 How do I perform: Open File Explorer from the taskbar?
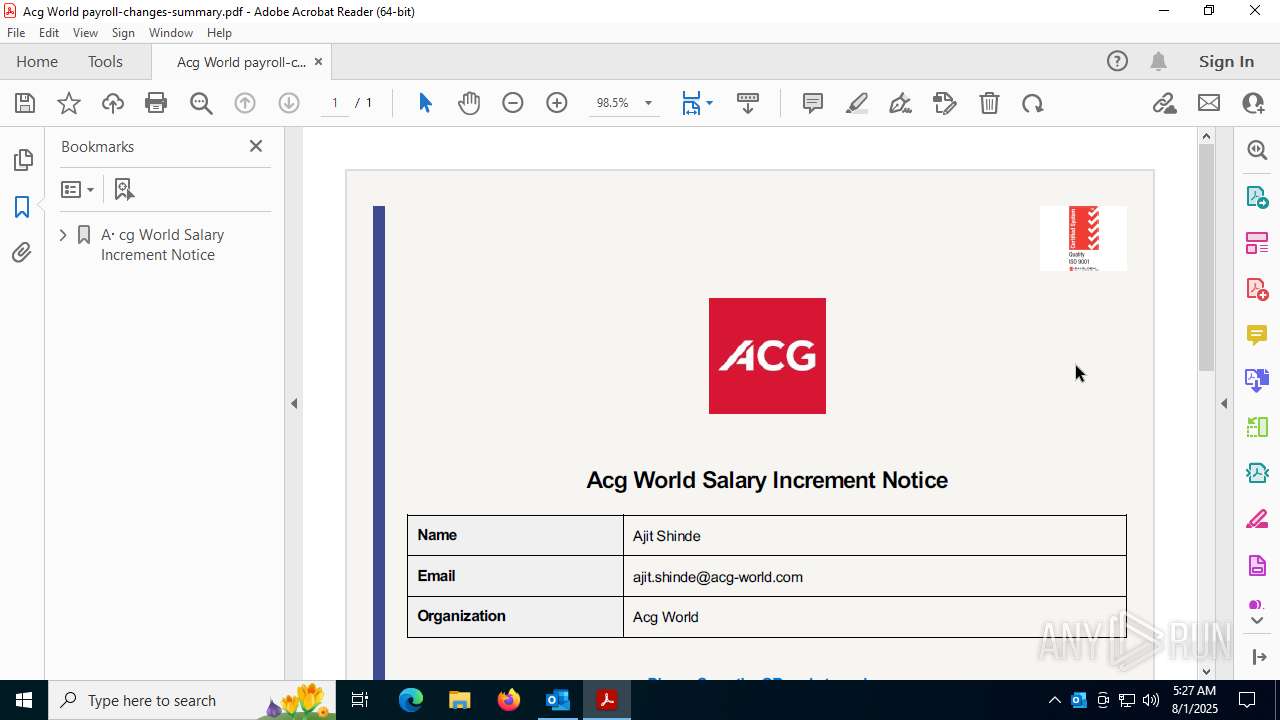pyautogui.click(x=460, y=700)
